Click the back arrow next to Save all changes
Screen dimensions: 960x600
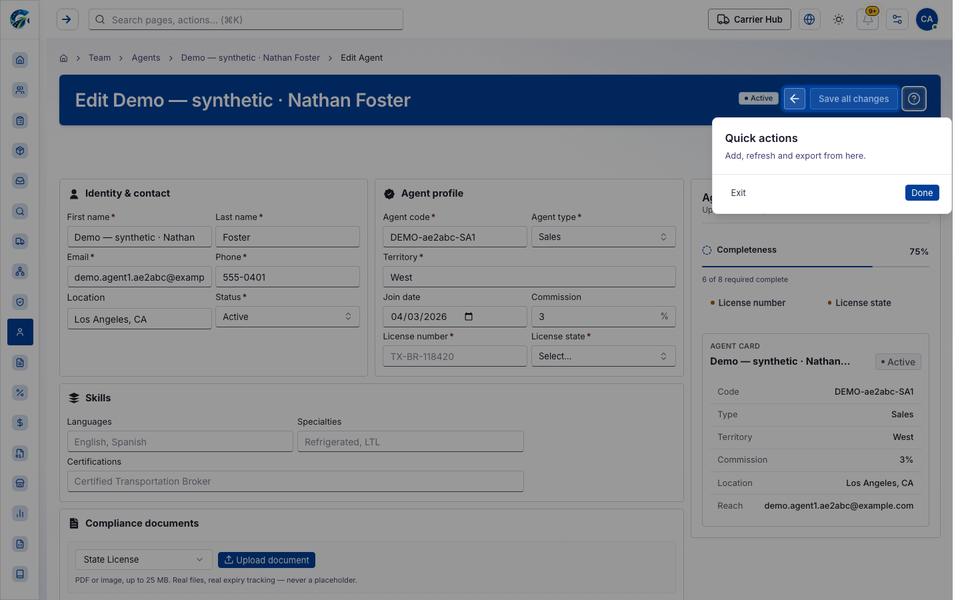pos(794,99)
